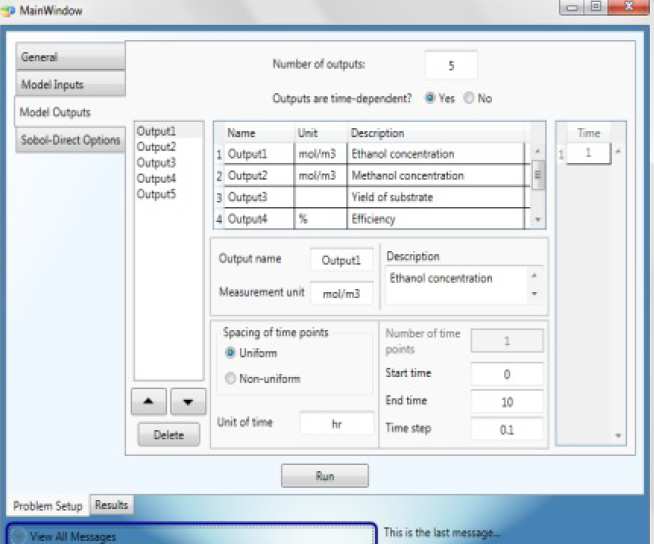Viewport: 654px width, 544px height.
Task: Select Yes for time-dependent outputs
Action: coord(431,99)
